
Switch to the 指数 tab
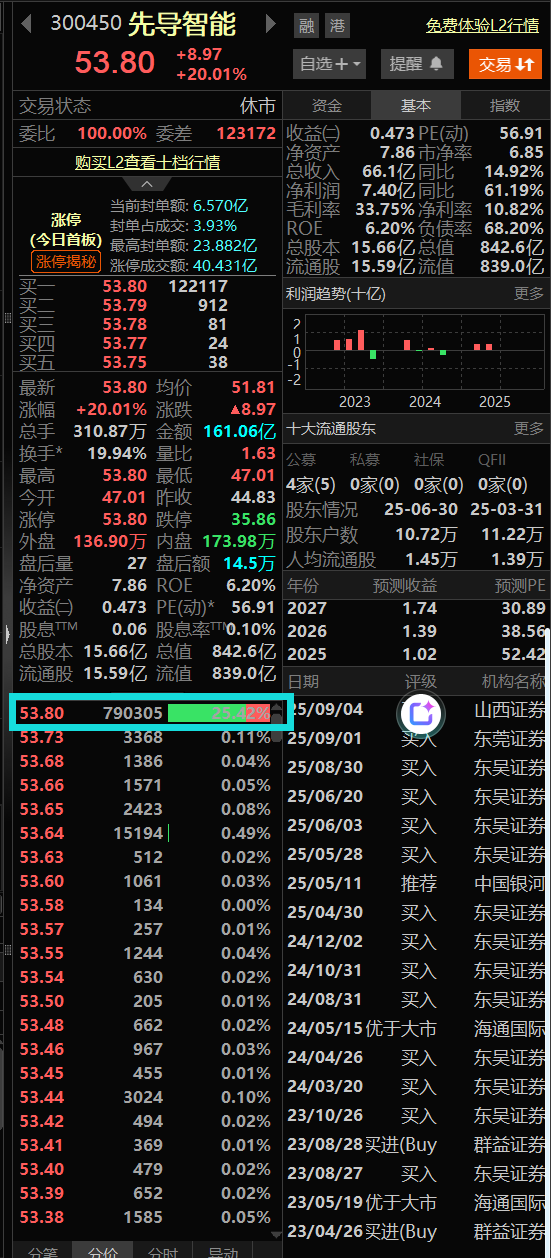coord(505,106)
